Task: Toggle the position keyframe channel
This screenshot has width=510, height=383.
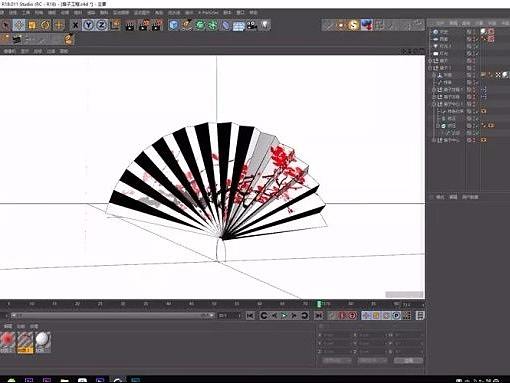Action: (366, 315)
